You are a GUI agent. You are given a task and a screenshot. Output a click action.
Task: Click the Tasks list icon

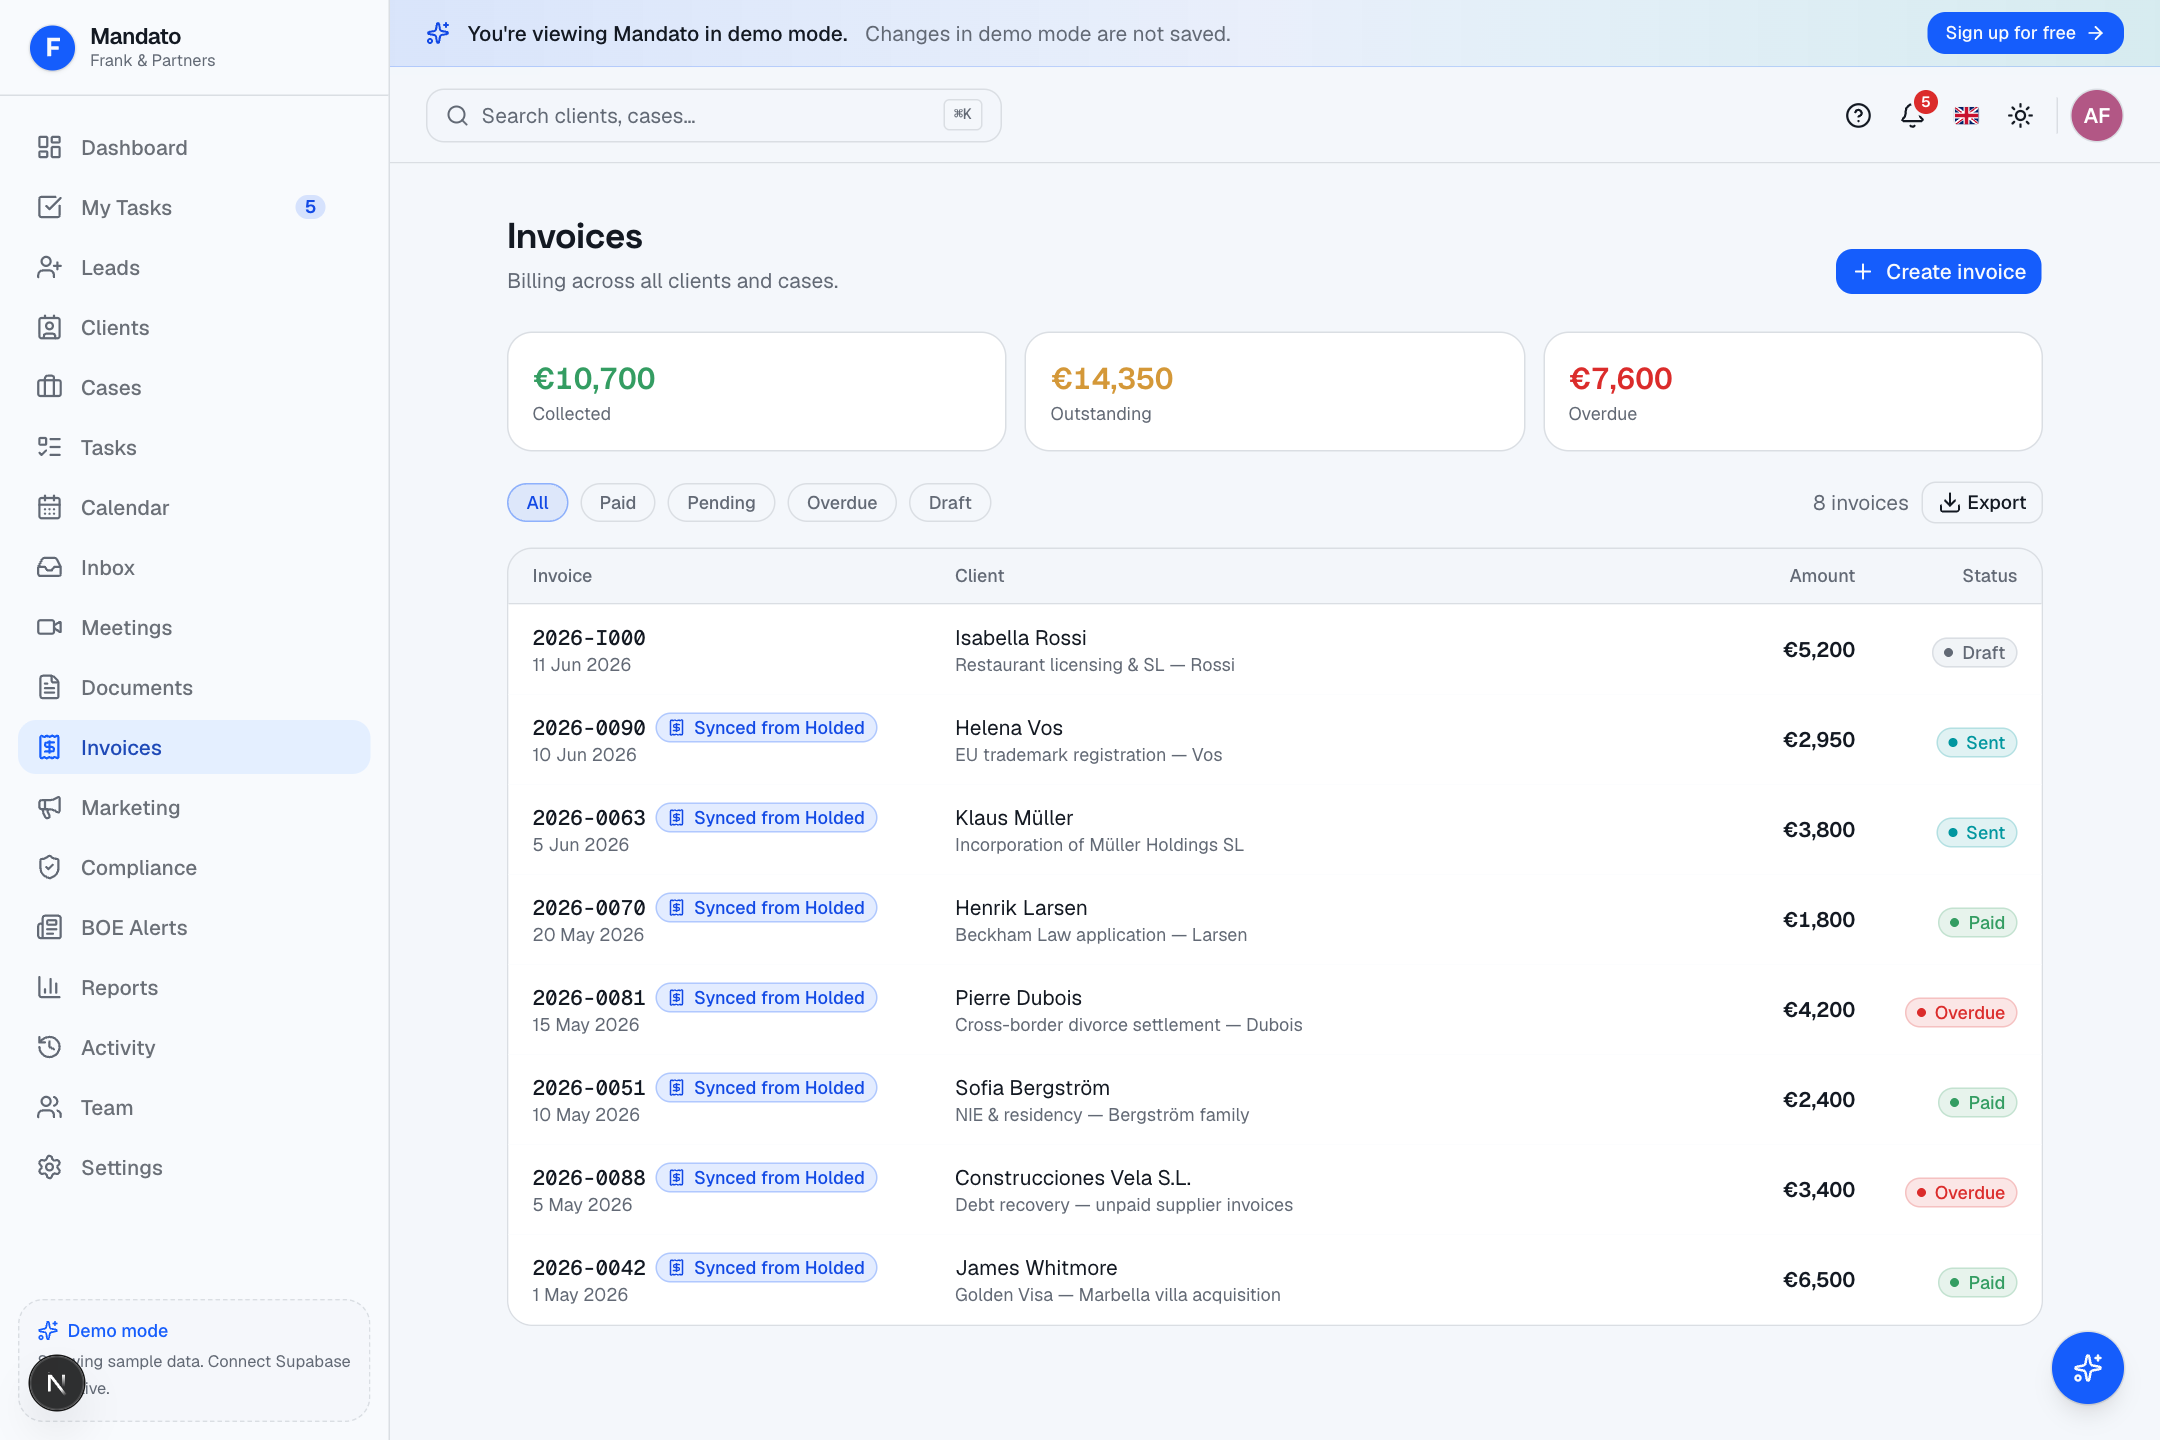click(x=49, y=447)
